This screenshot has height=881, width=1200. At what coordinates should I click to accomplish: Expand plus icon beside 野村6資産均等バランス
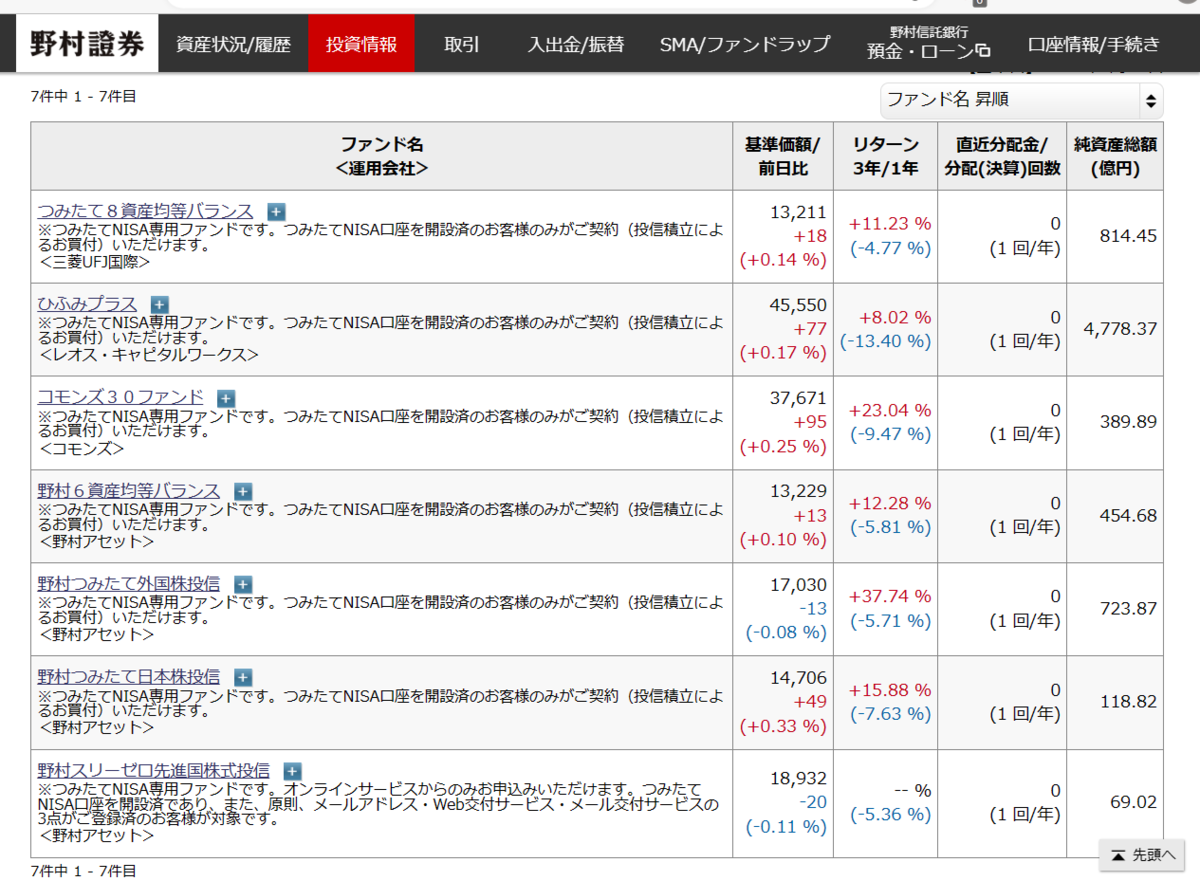tap(243, 491)
